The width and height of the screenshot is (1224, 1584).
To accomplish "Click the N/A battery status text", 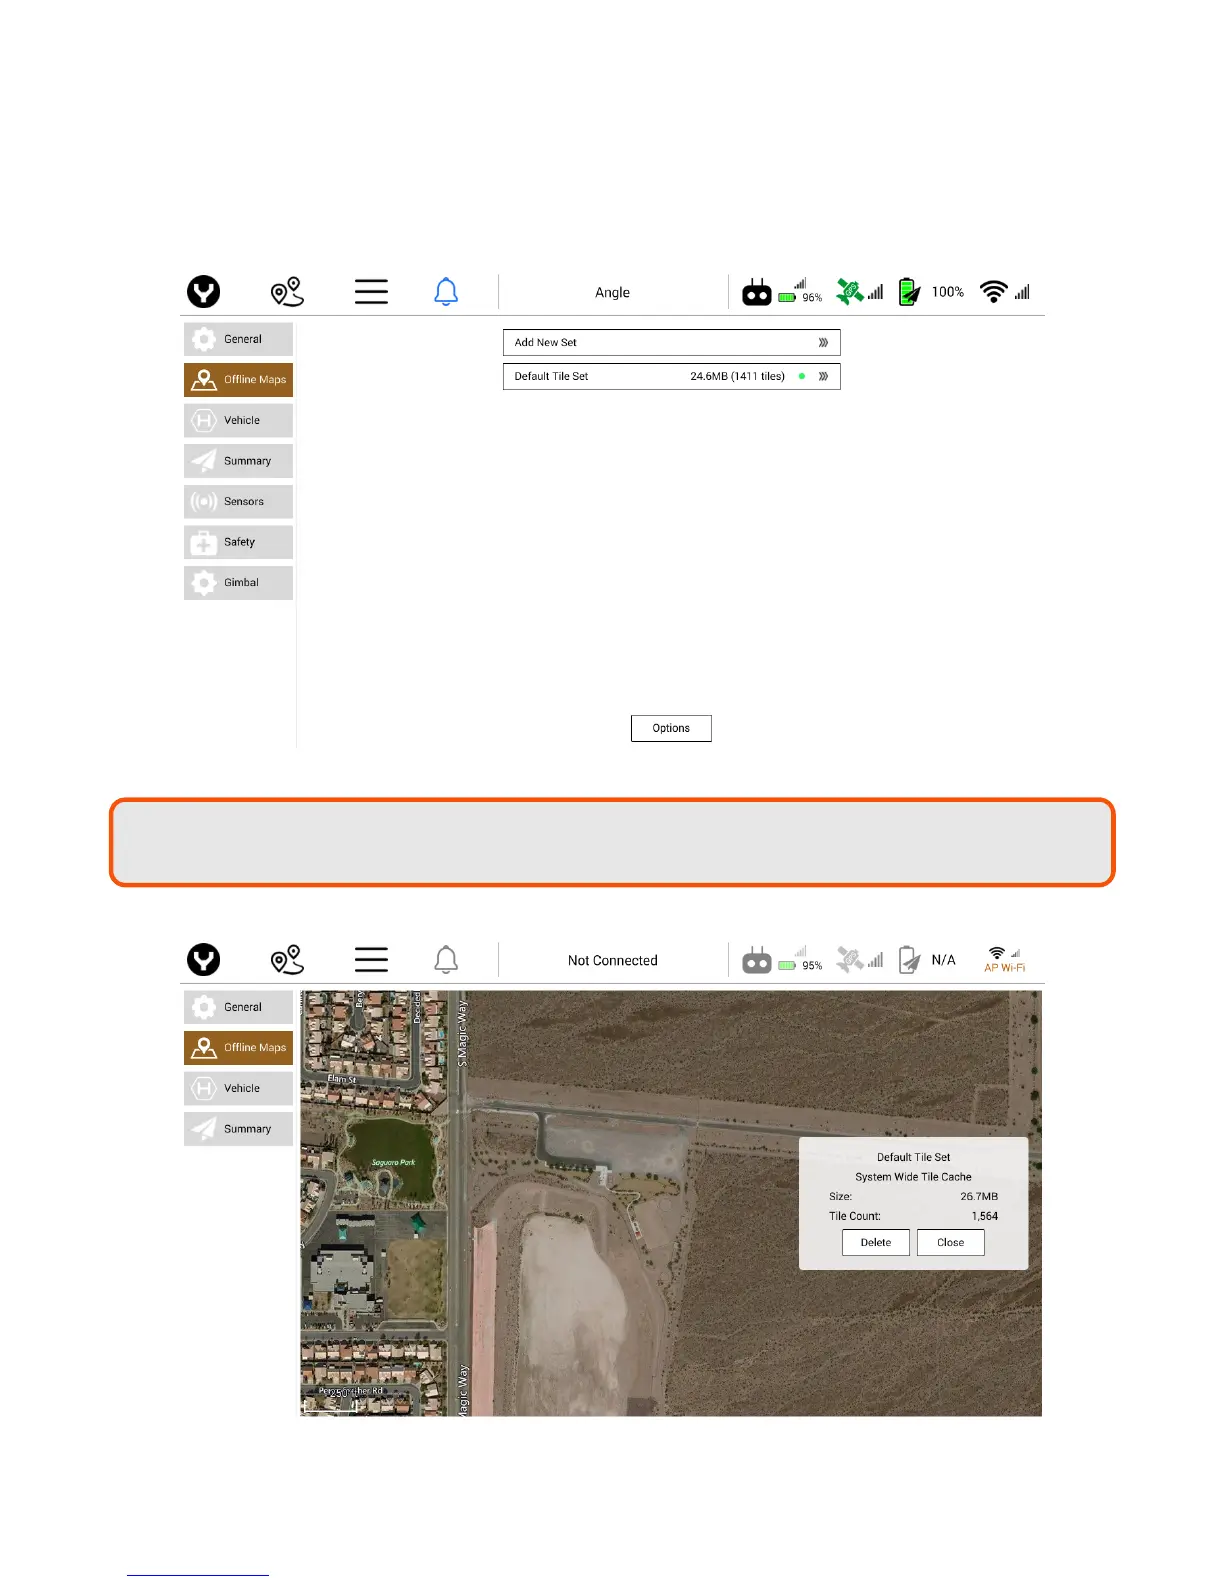I will (x=943, y=960).
